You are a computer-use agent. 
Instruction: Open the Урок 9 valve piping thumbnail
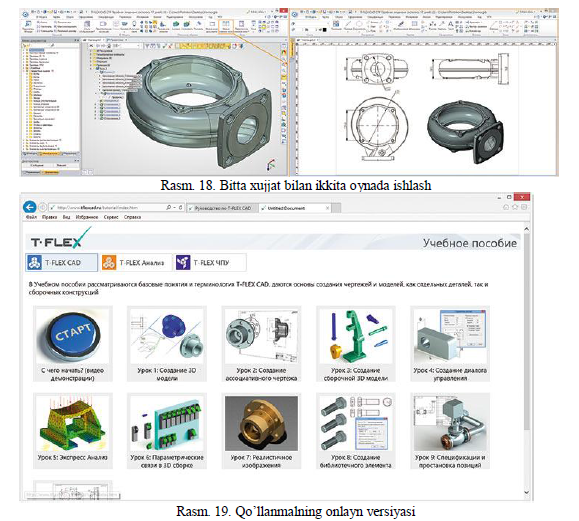(450, 423)
